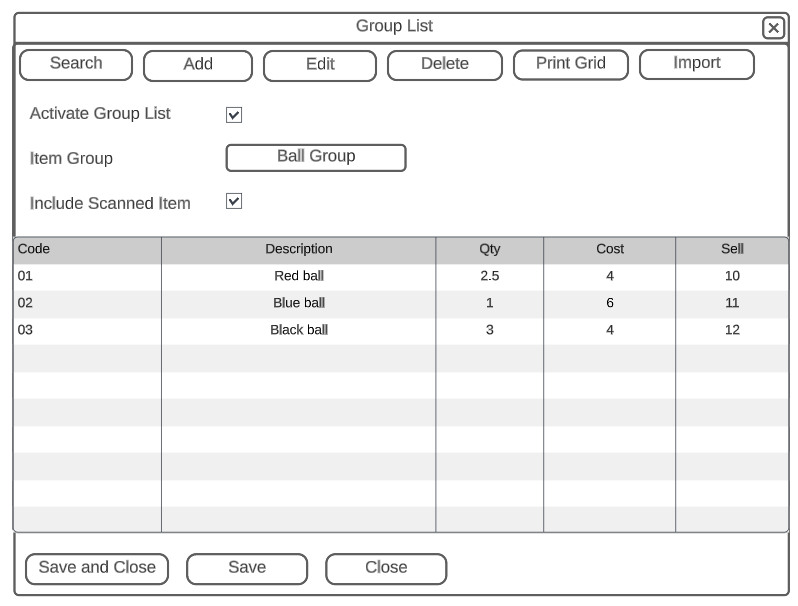Click the Edit button
The width and height of the screenshot is (798, 606).
(320, 65)
